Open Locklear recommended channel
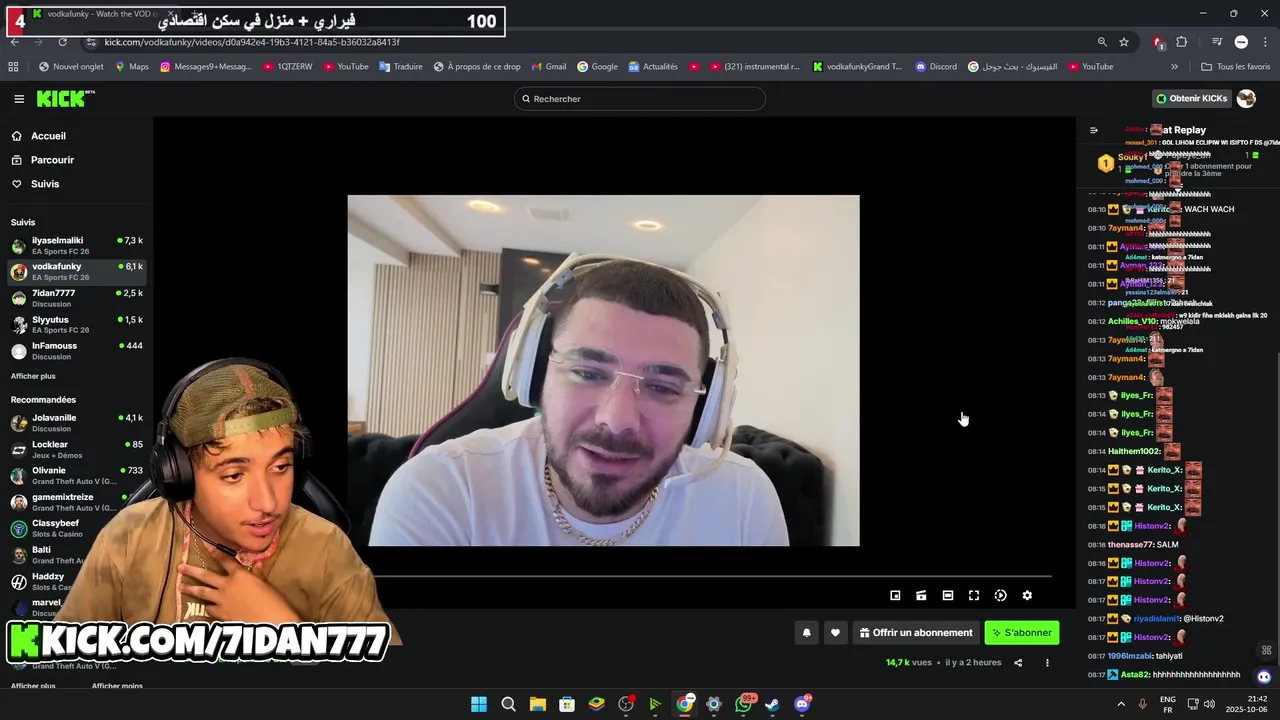This screenshot has height=720, width=1280. point(76,449)
